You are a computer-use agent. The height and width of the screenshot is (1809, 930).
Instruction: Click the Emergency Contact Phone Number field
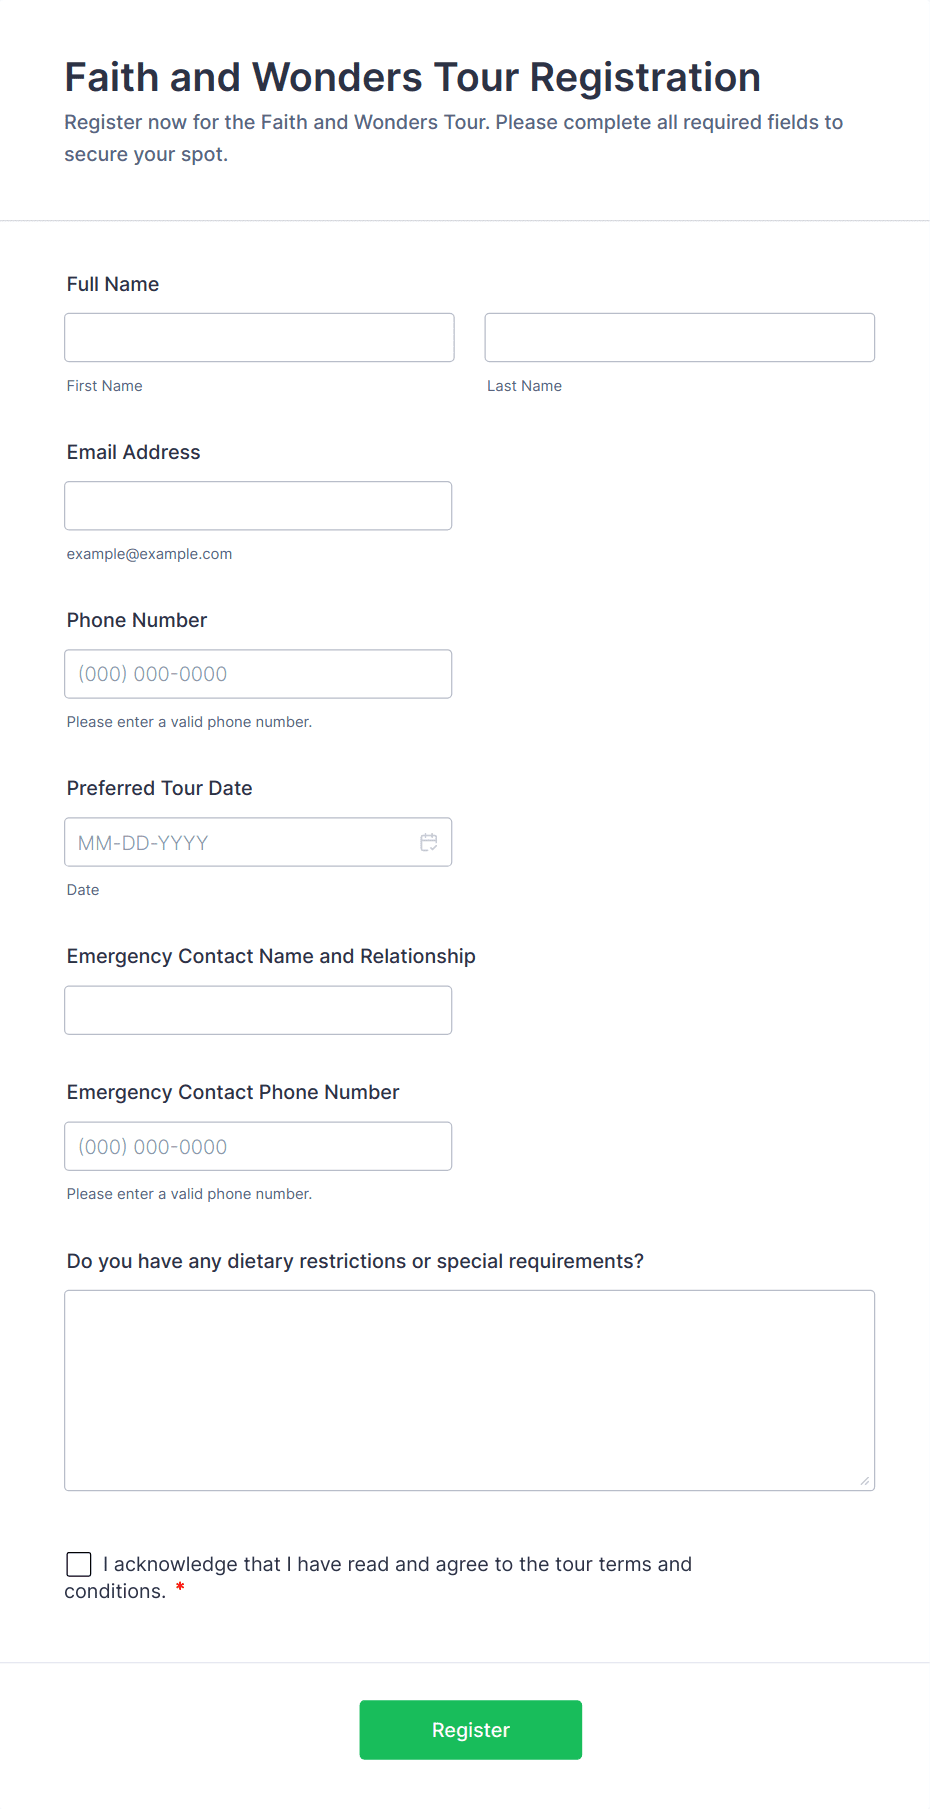pos(258,1146)
